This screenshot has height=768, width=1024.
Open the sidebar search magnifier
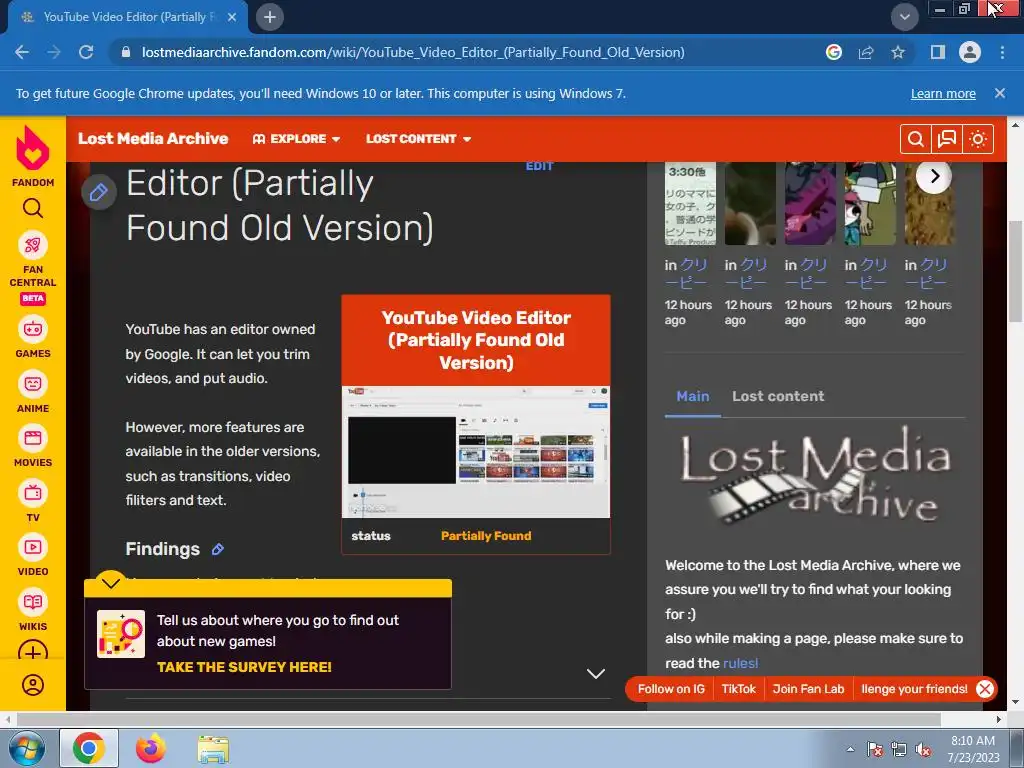tap(33, 208)
